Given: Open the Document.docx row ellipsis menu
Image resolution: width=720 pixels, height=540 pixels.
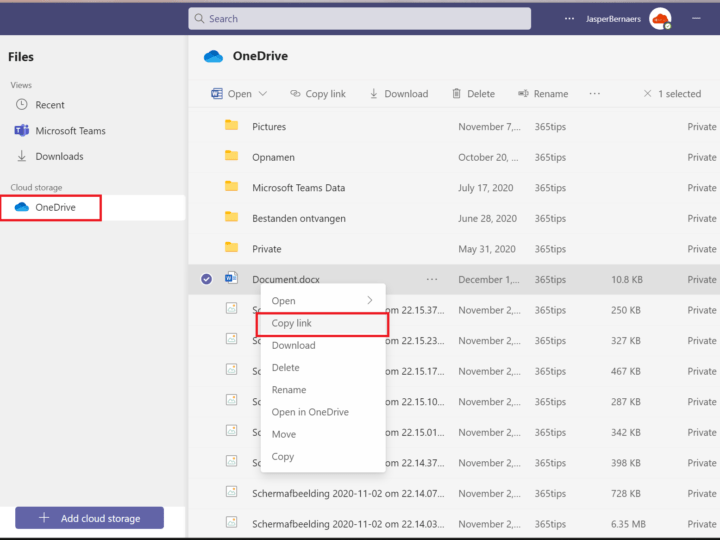Looking at the screenshot, I should click(432, 279).
